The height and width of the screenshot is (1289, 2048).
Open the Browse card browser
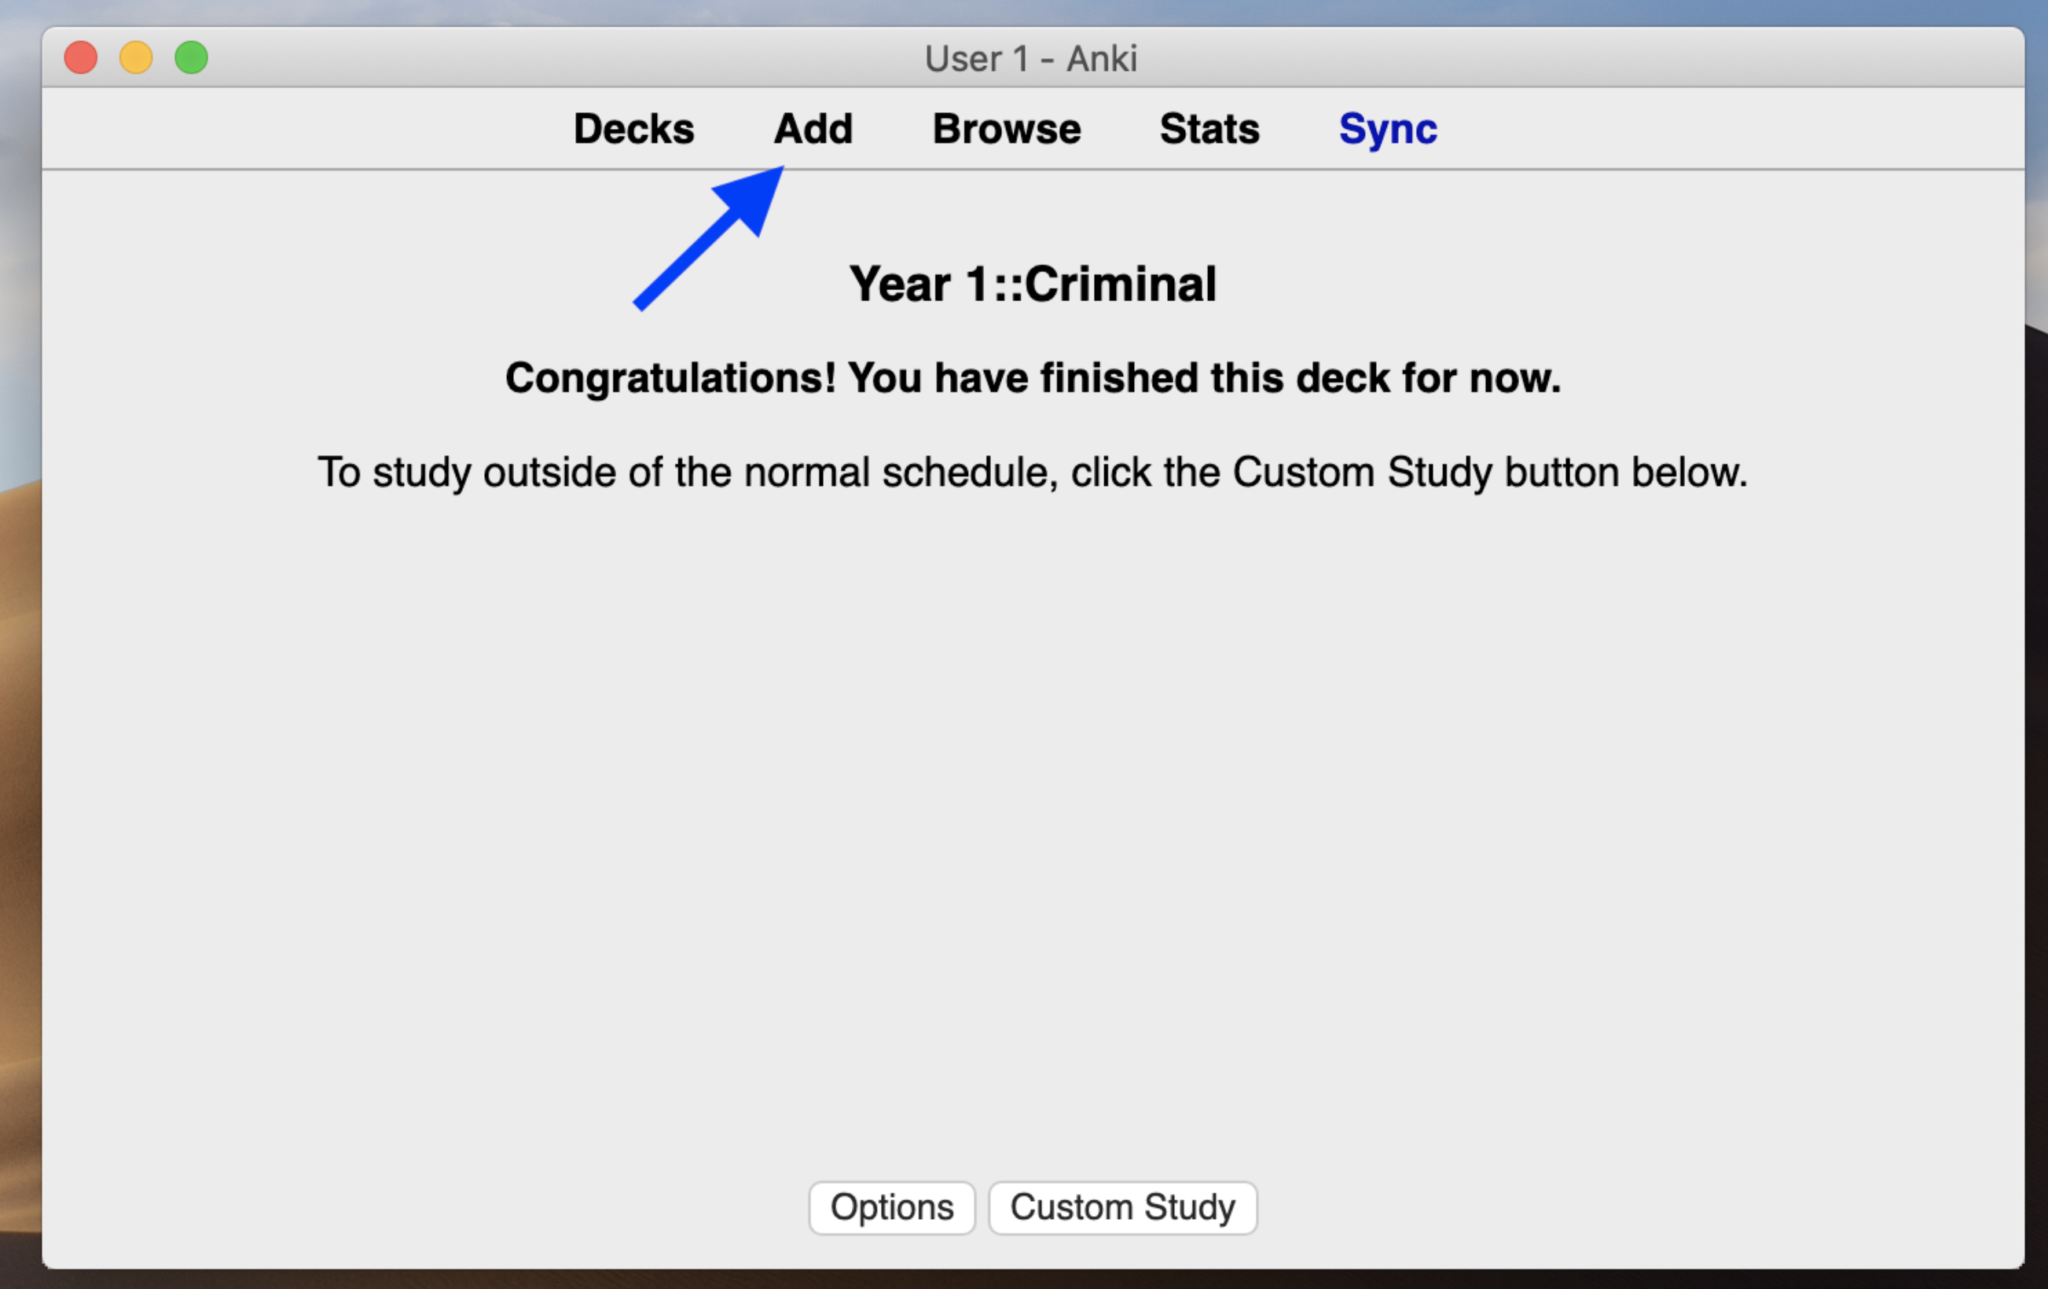point(1006,129)
